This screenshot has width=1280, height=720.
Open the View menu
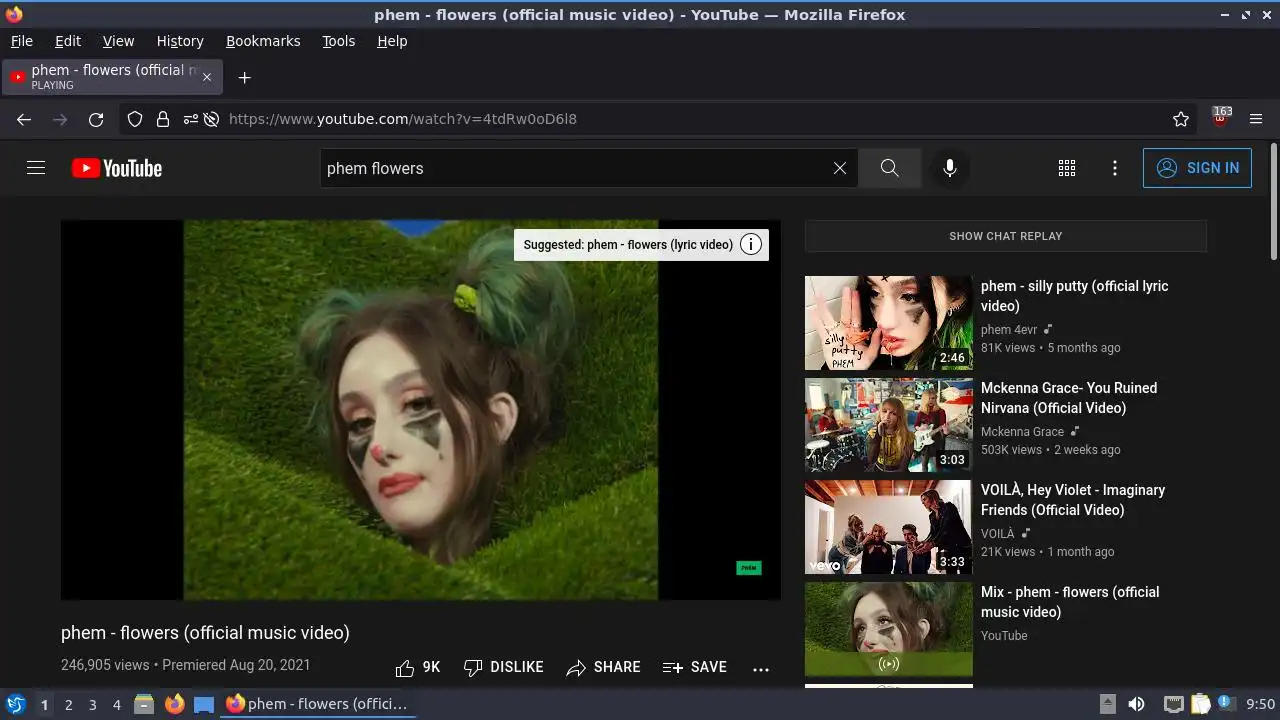[x=118, y=41]
